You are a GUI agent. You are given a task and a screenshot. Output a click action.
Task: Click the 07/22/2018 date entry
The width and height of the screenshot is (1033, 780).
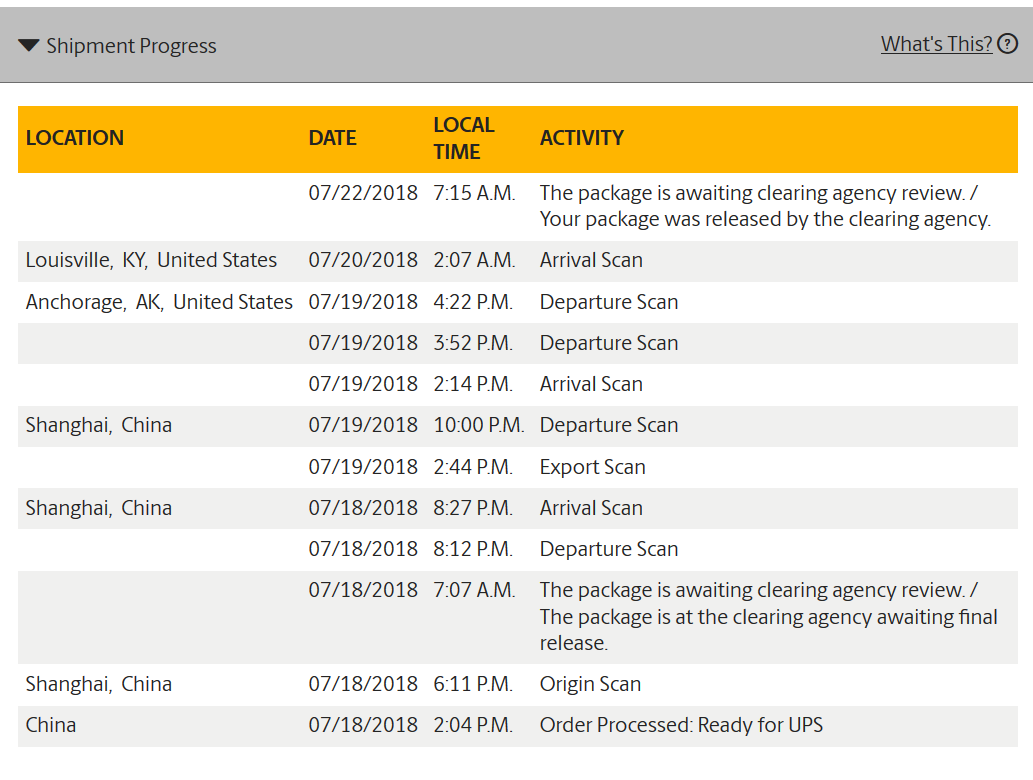click(363, 193)
